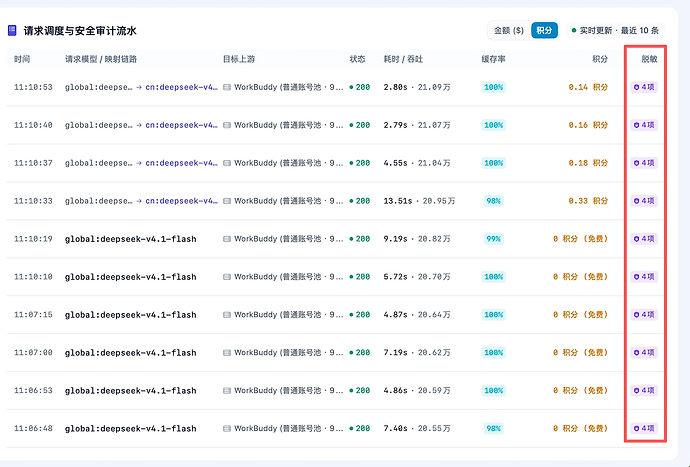Viewport: 690px width, 467px height.
Task: Switch the unit toggle to 金额 ($)
Action: [x=509, y=30]
